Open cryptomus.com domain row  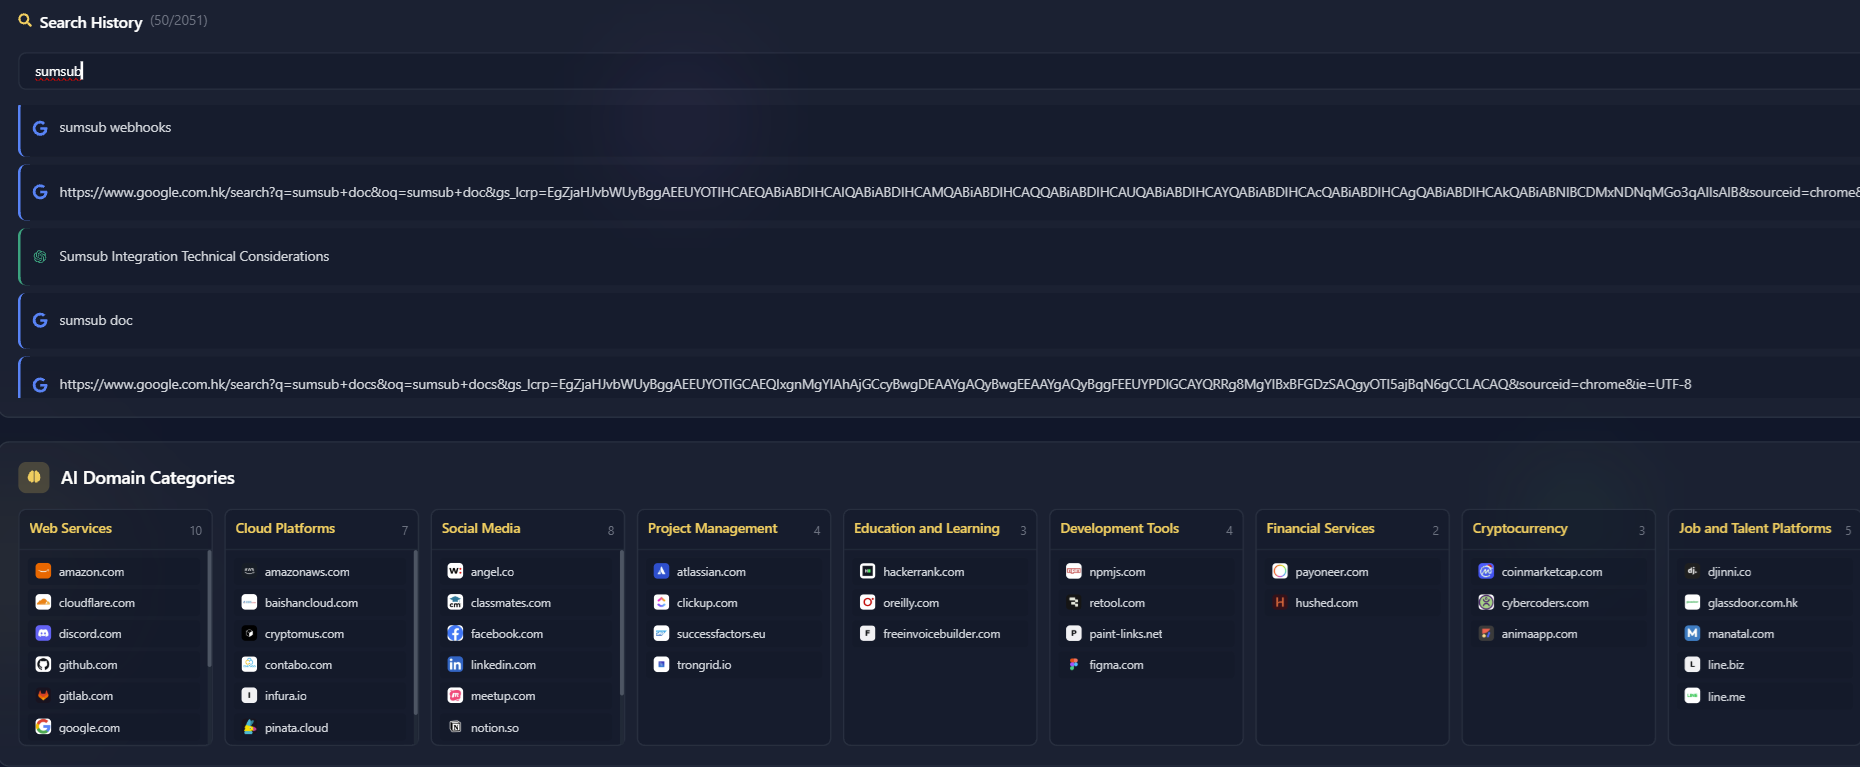pos(321,634)
